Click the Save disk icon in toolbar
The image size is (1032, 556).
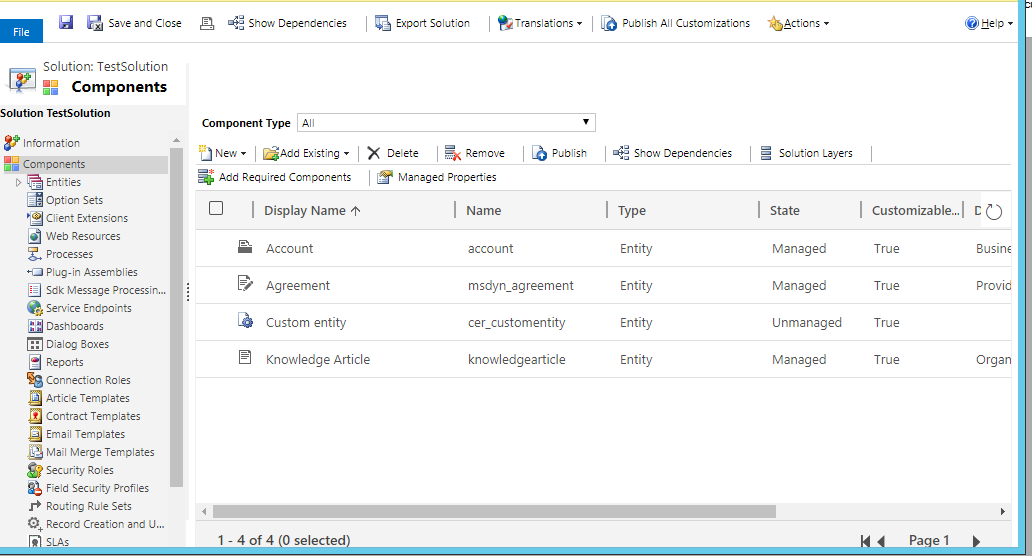66,23
